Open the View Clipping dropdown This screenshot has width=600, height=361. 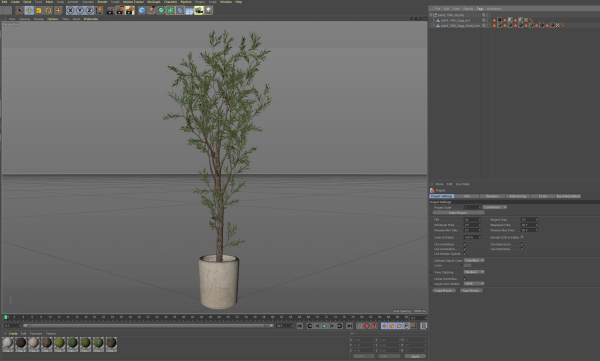point(474,272)
